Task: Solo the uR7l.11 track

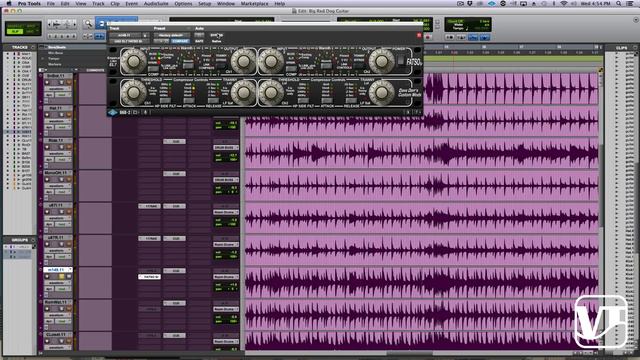Action: point(62,211)
